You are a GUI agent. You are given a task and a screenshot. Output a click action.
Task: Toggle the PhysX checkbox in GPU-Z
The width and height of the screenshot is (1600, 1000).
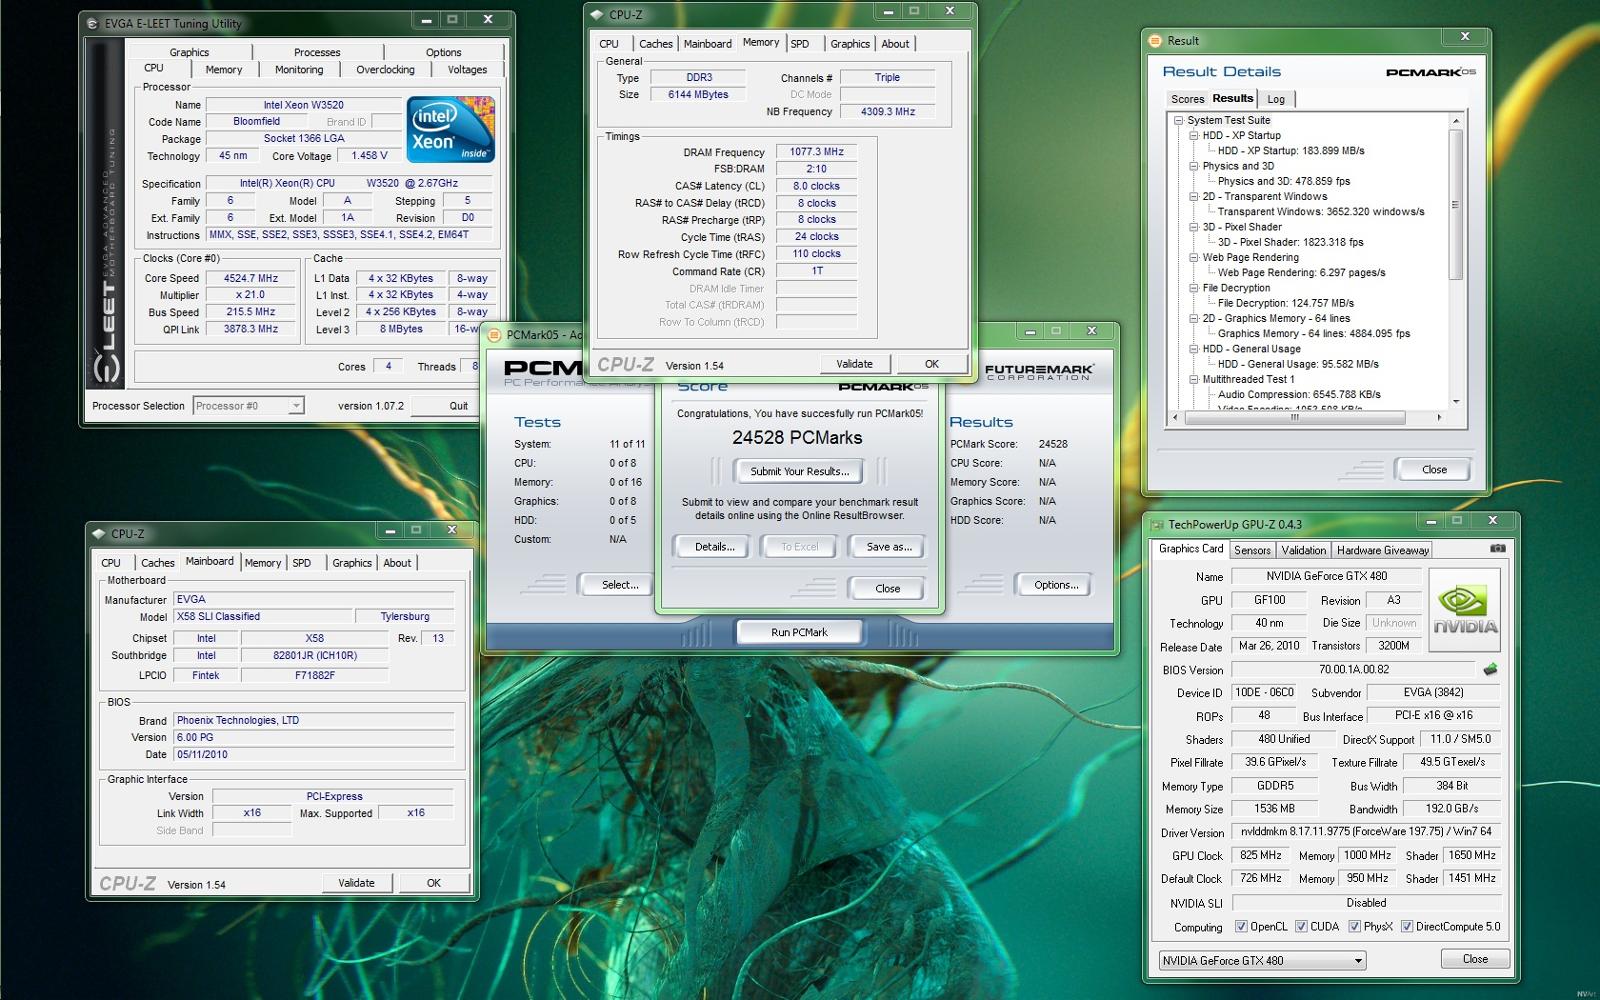(1354, 927)
